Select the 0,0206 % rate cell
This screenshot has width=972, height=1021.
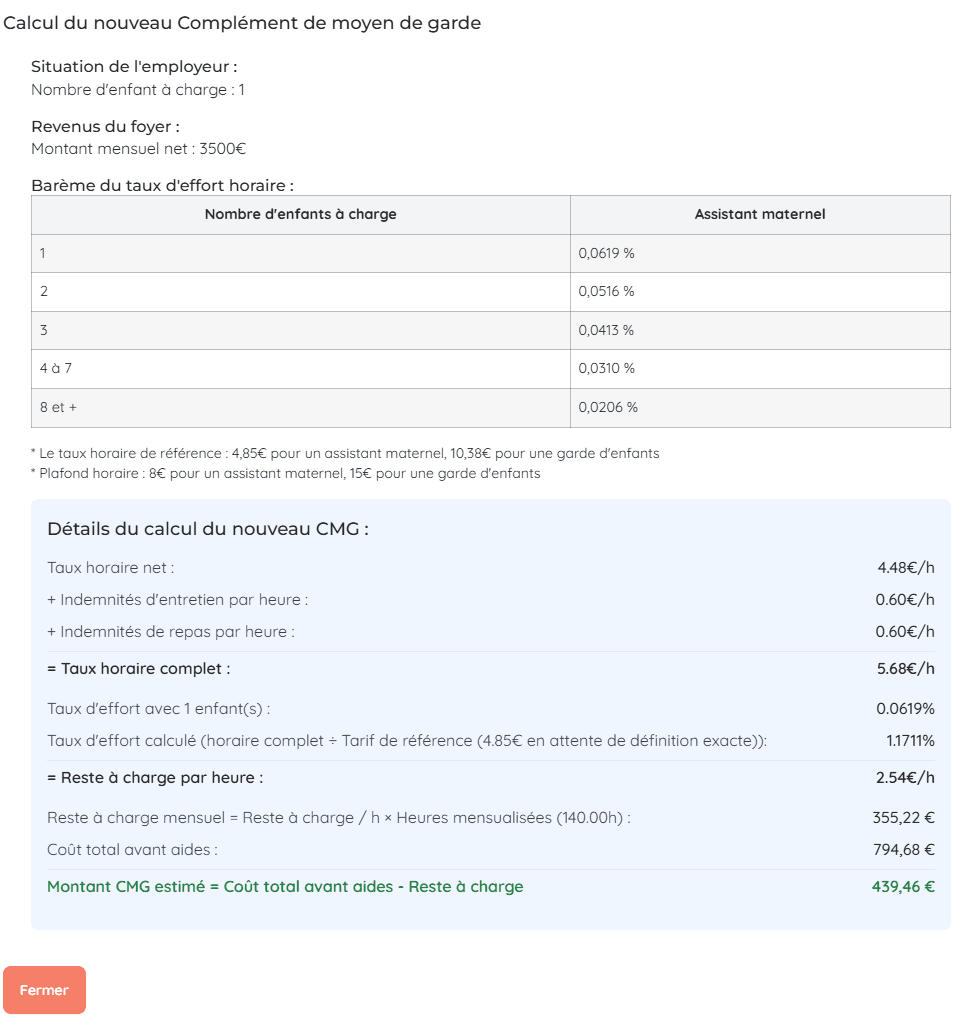608,407
